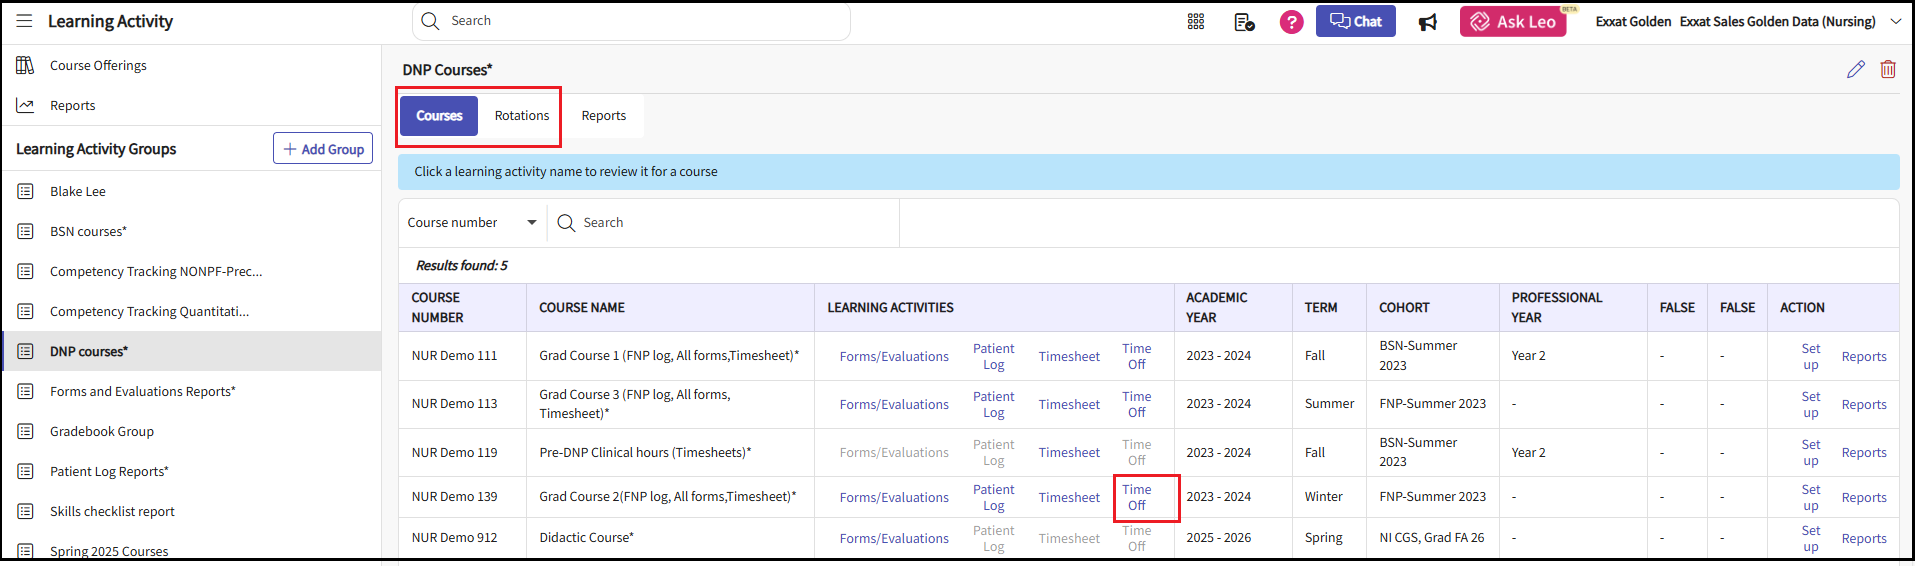Click the document checklist icon in header
The image size is (1915, 566).
1244,22
